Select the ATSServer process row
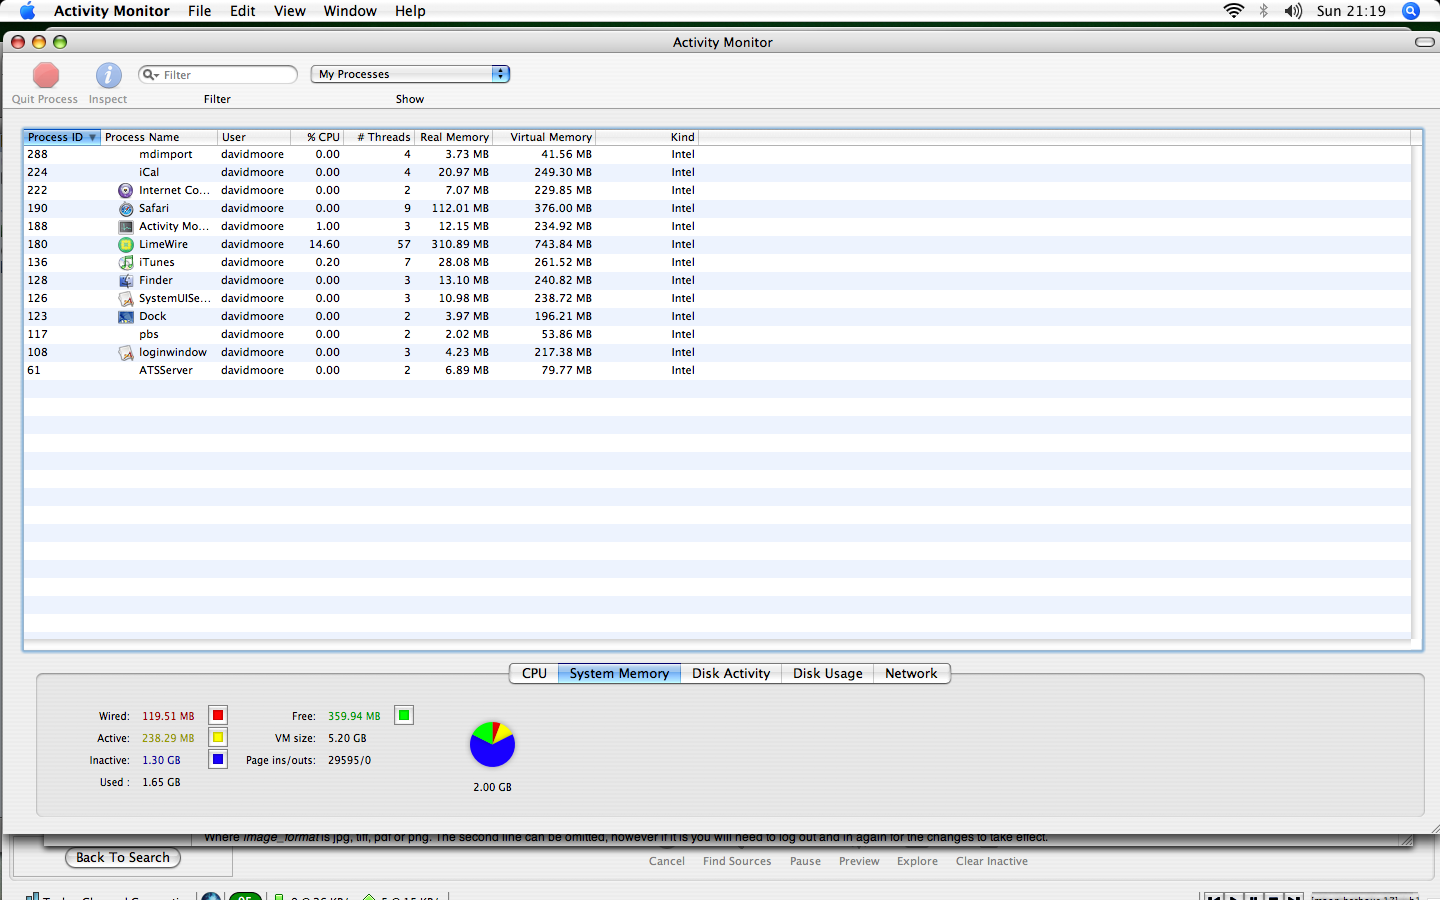The height and width of the screenshot is (900, 1440). [717, 370]
